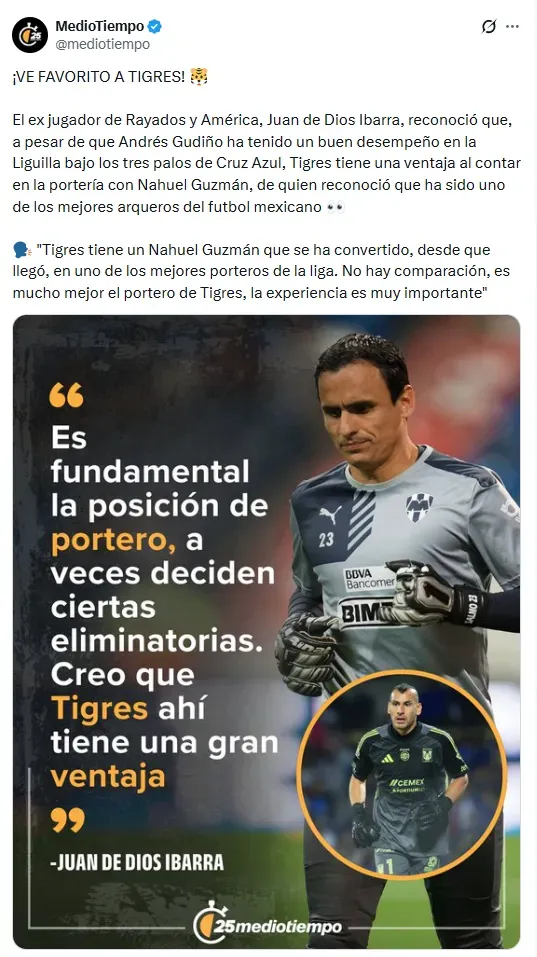This screenshot has height=957, width=537.
Task: Click the tiger emoji after the headline
Action: click(x=199, y=76)
